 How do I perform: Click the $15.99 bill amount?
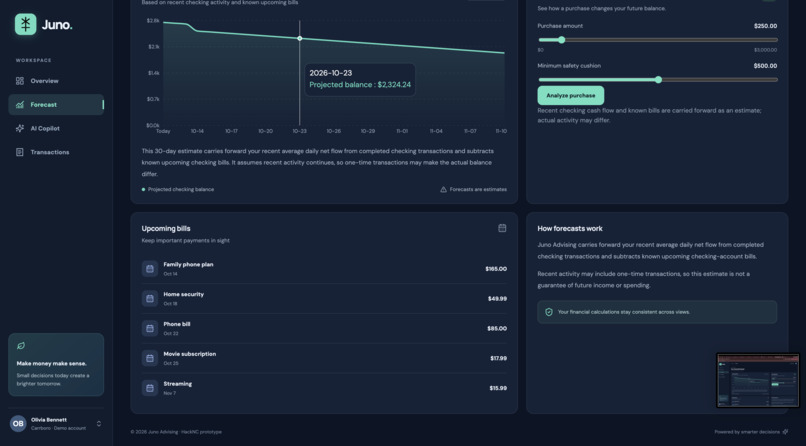(498, 388)
